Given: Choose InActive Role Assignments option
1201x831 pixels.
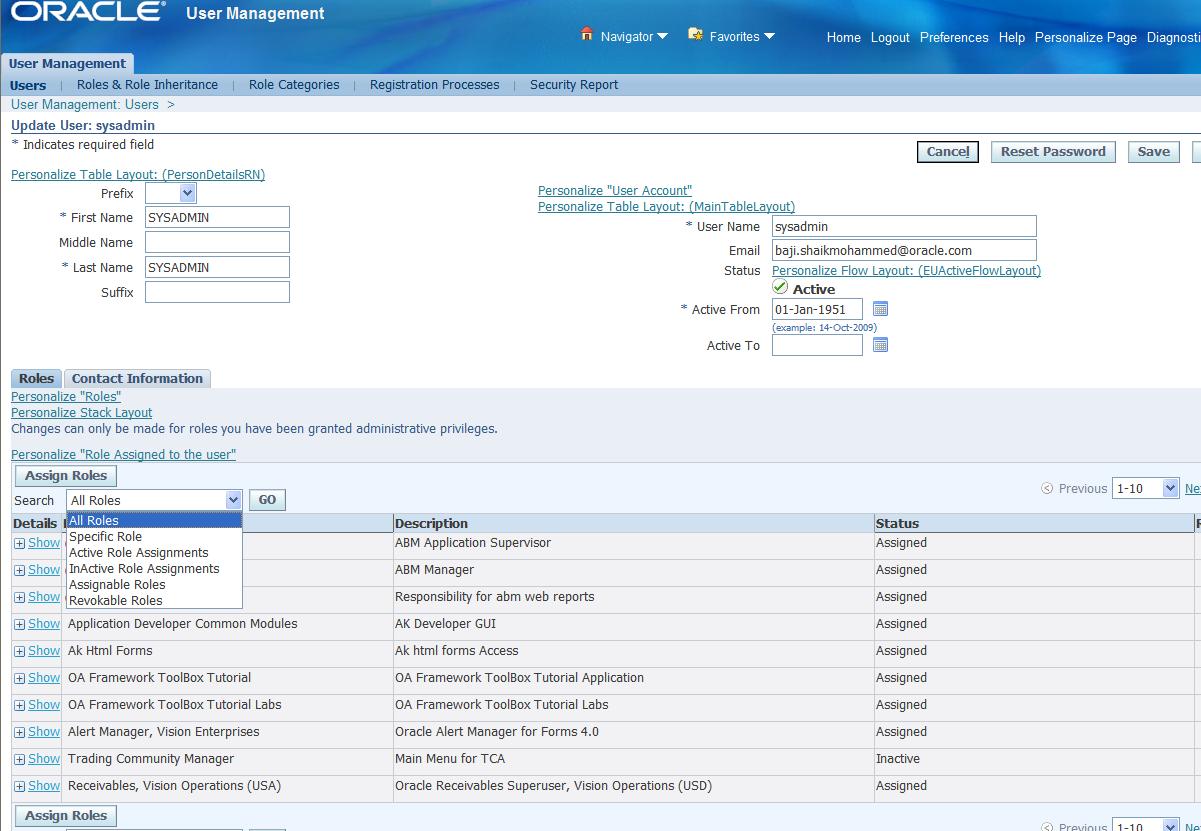Looking at the screenshot, I should point(154,568).
